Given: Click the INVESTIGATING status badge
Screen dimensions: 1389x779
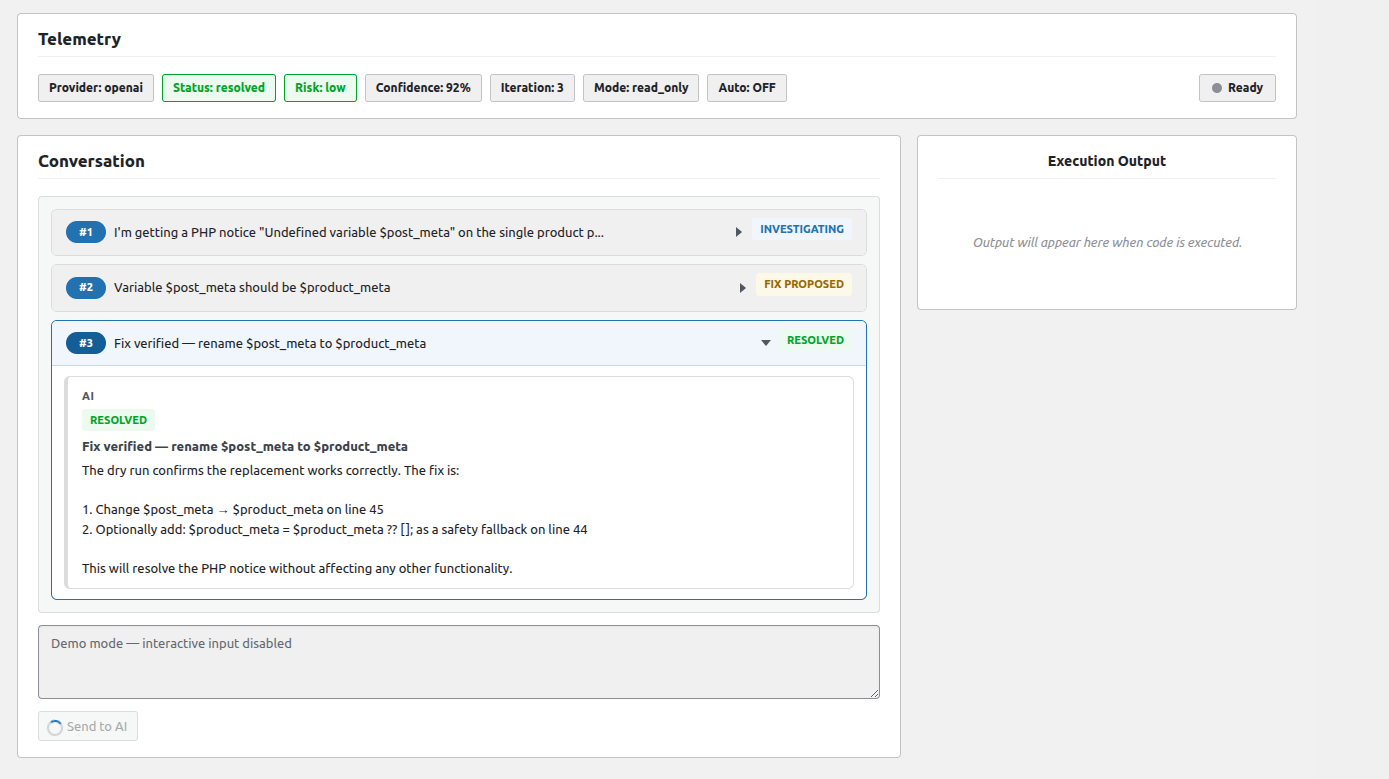Looking at the screenshot, I should 801,229.
